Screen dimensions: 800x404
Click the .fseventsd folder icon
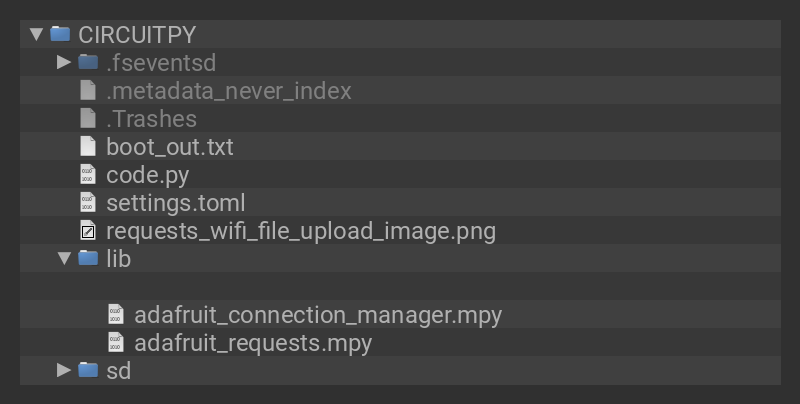(88, 62)
